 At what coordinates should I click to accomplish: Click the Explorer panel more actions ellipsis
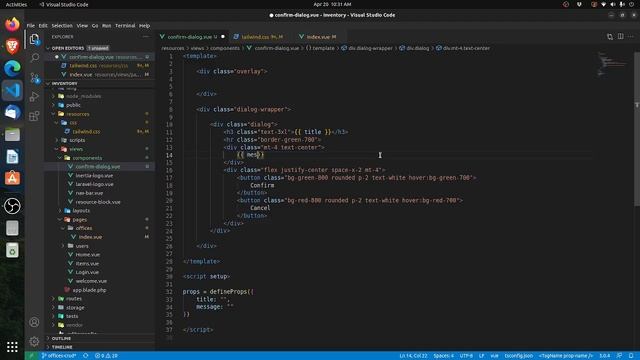coord(146,37)
